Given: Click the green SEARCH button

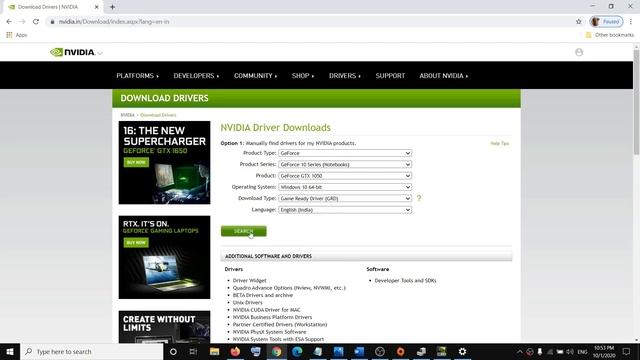Looking at the screenshot, I should [x=244, y=231].
